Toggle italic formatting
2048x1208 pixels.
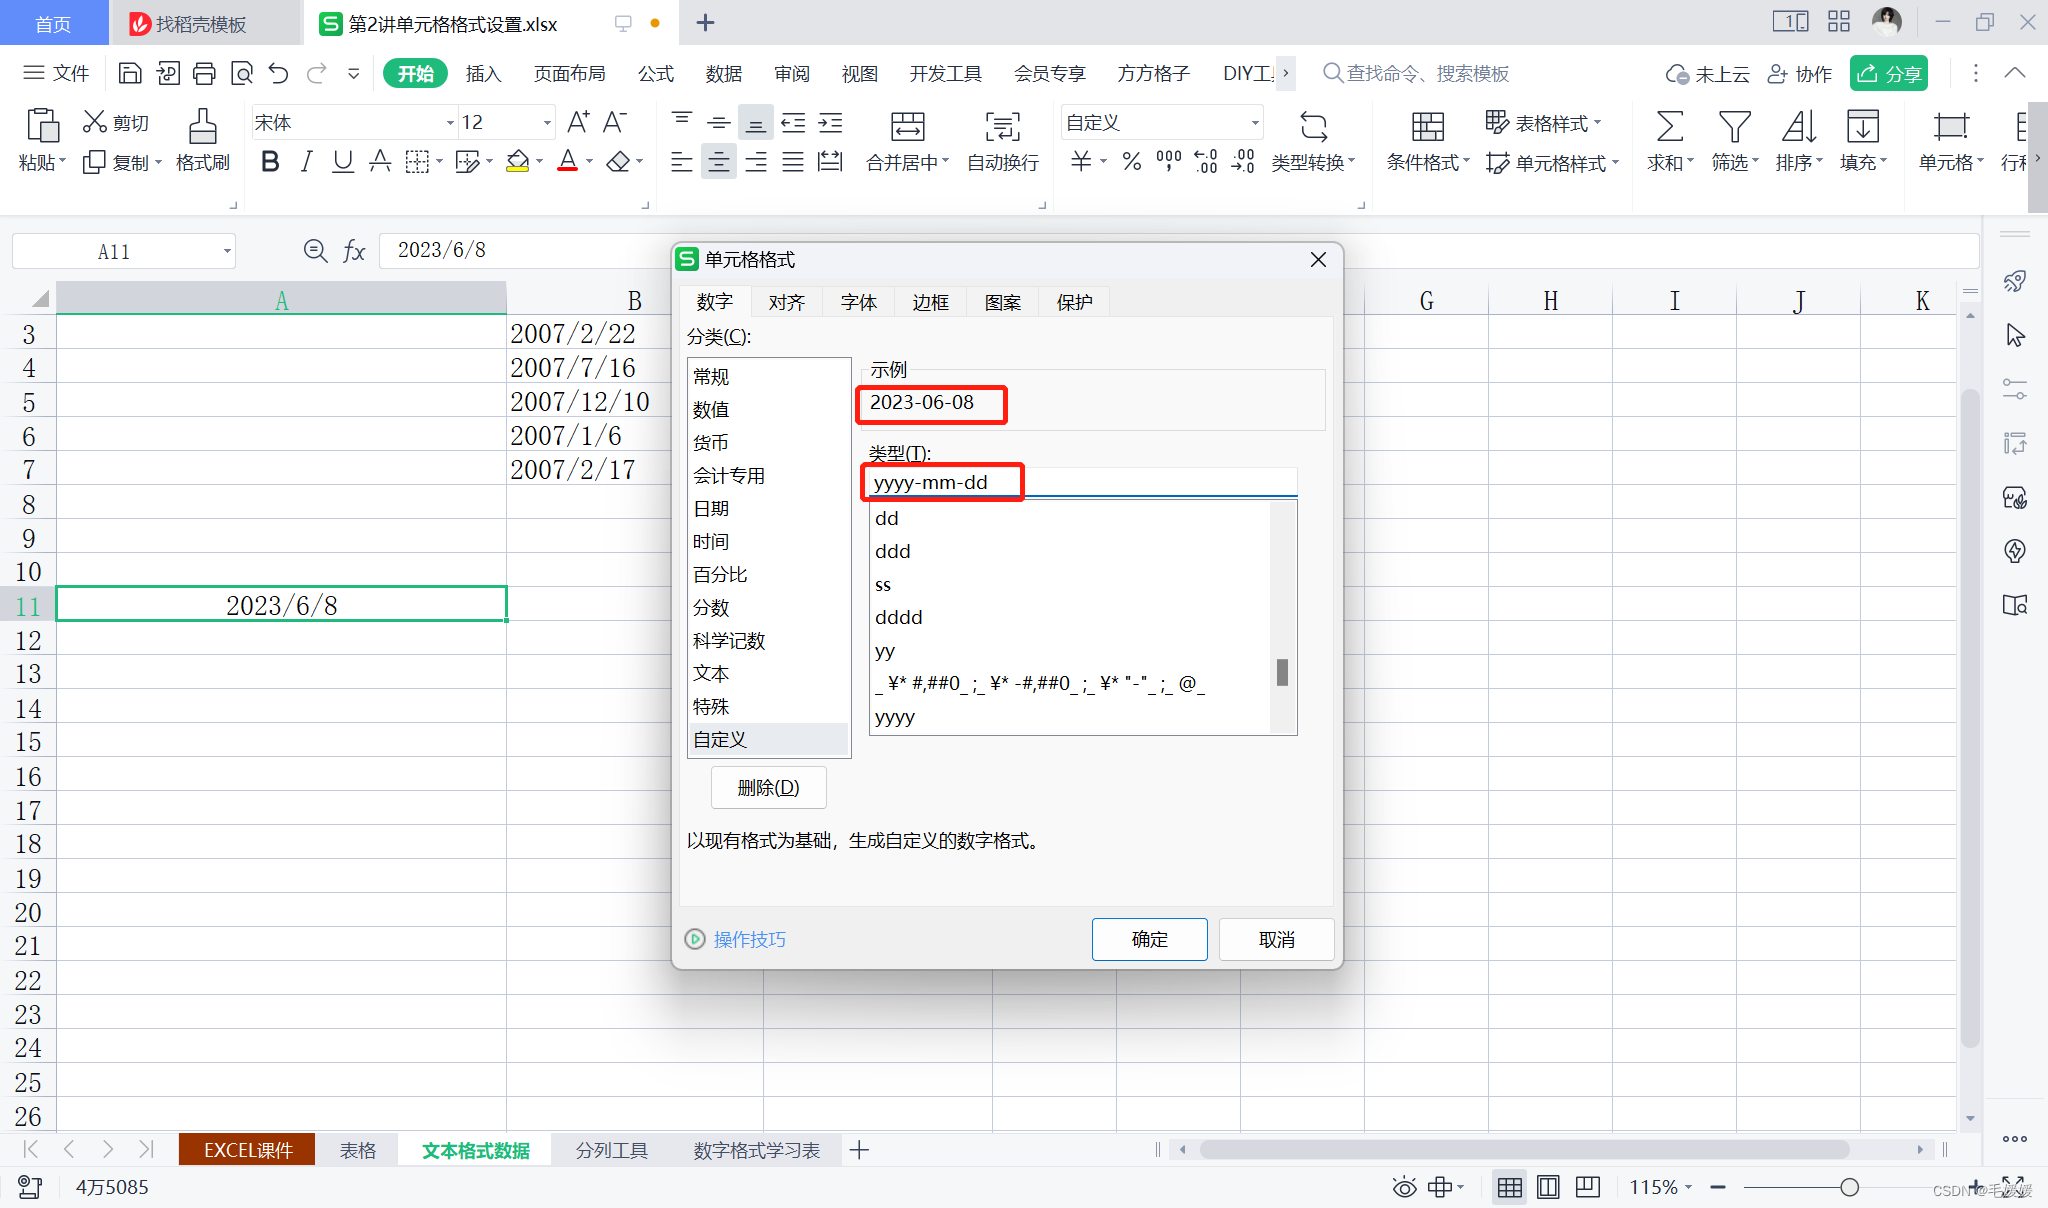(306, 161)
